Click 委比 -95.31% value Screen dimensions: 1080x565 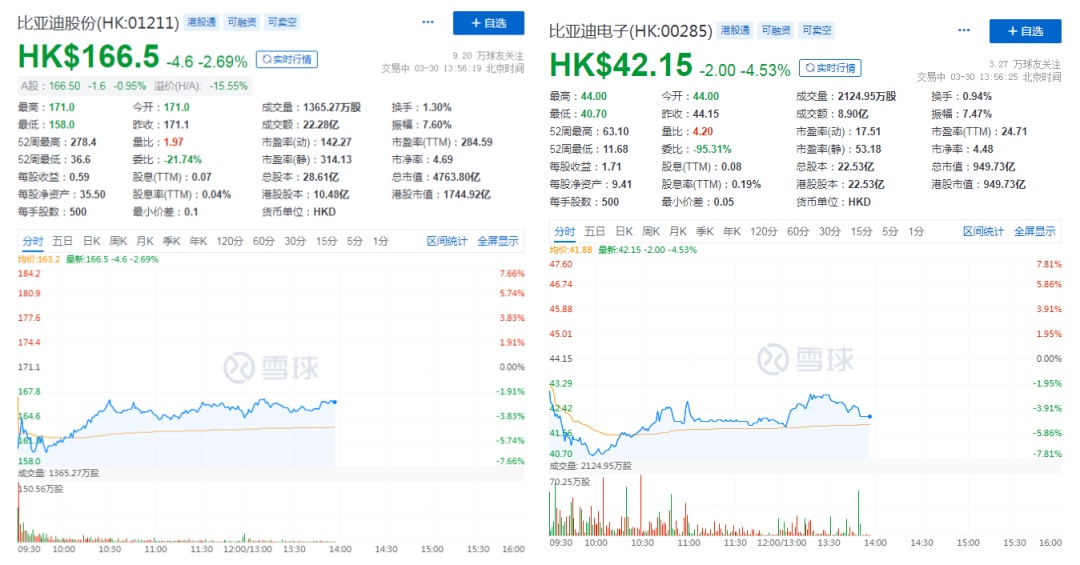point(712,149)
